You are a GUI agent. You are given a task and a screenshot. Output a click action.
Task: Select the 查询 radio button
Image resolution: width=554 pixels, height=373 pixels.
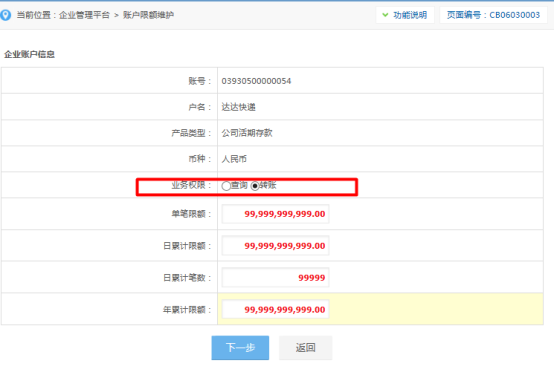click(x=226, y=186)
